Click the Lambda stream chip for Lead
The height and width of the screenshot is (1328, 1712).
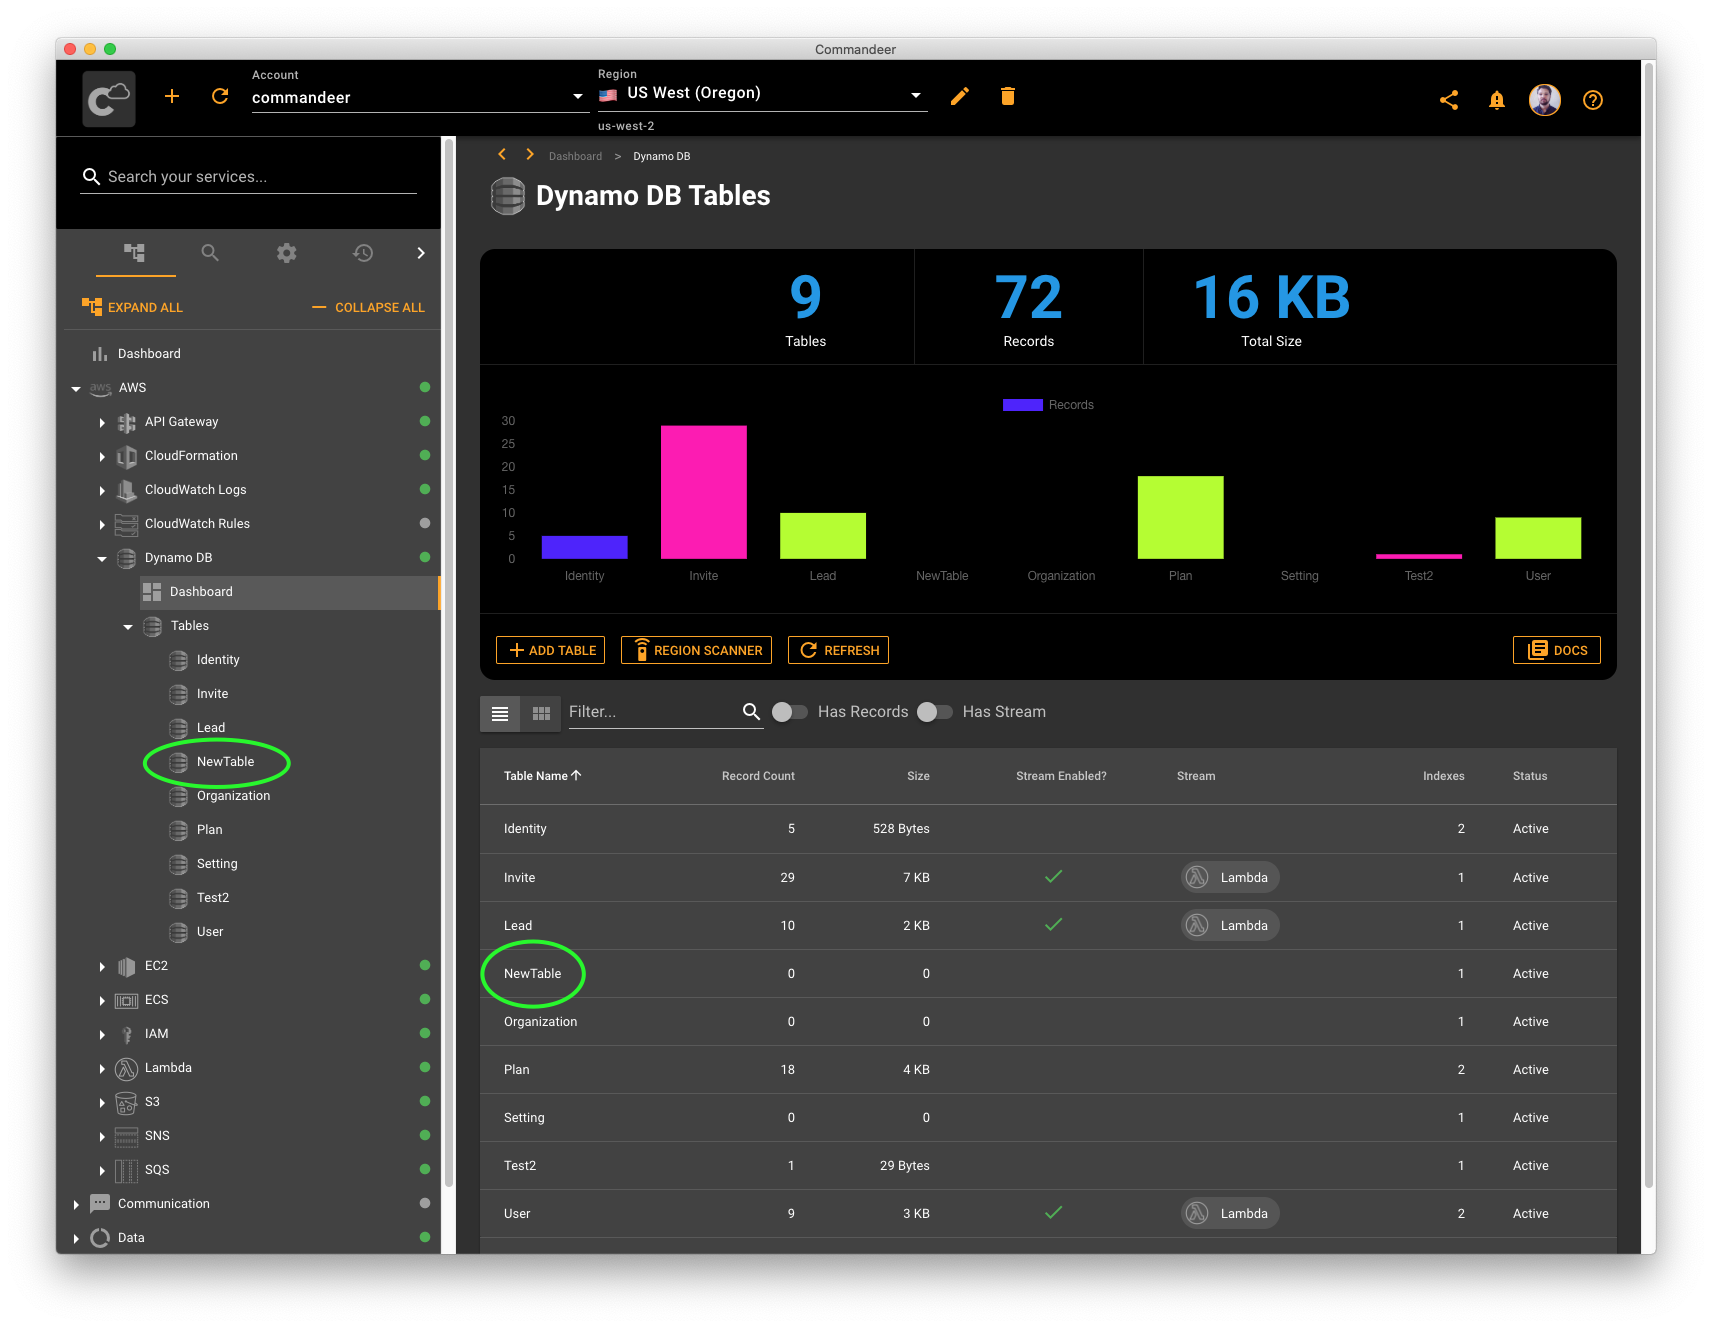(1230, 925)
